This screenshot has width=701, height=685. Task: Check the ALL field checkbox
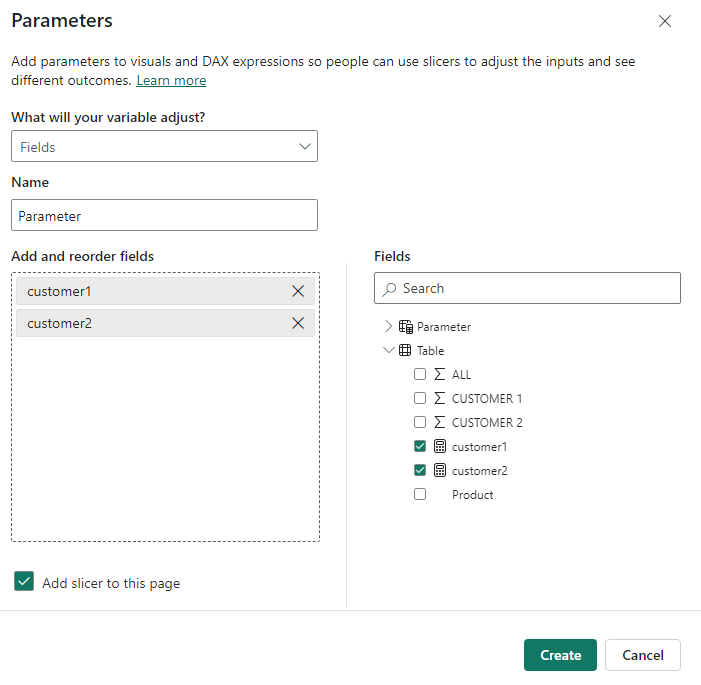tap(420, 374)
